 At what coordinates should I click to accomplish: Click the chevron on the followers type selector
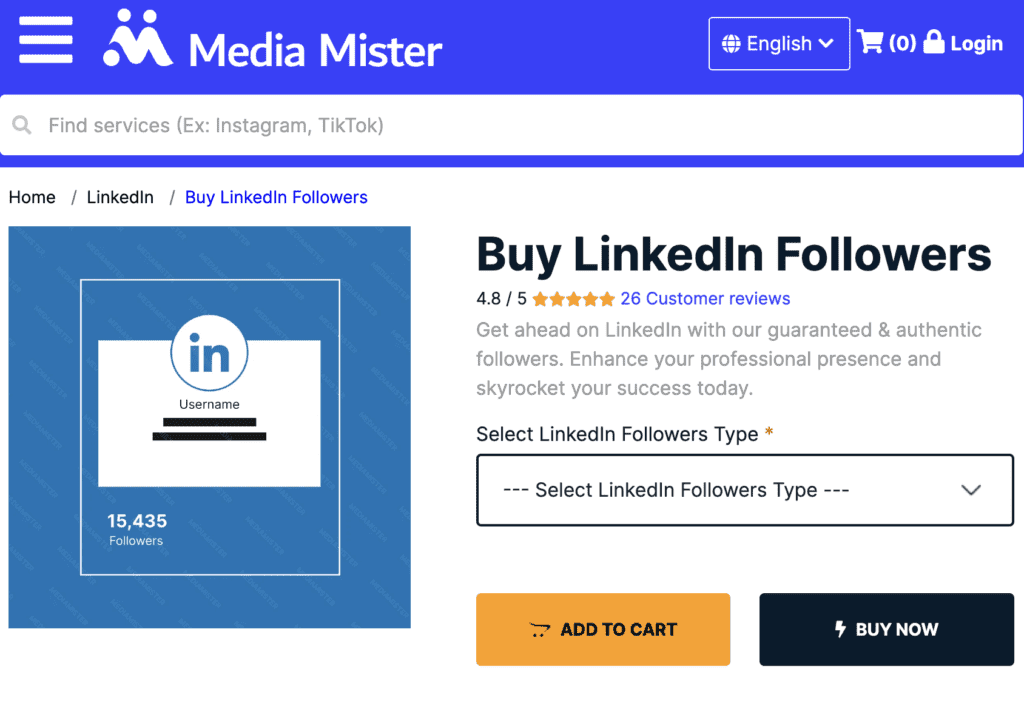click(970, 490)
